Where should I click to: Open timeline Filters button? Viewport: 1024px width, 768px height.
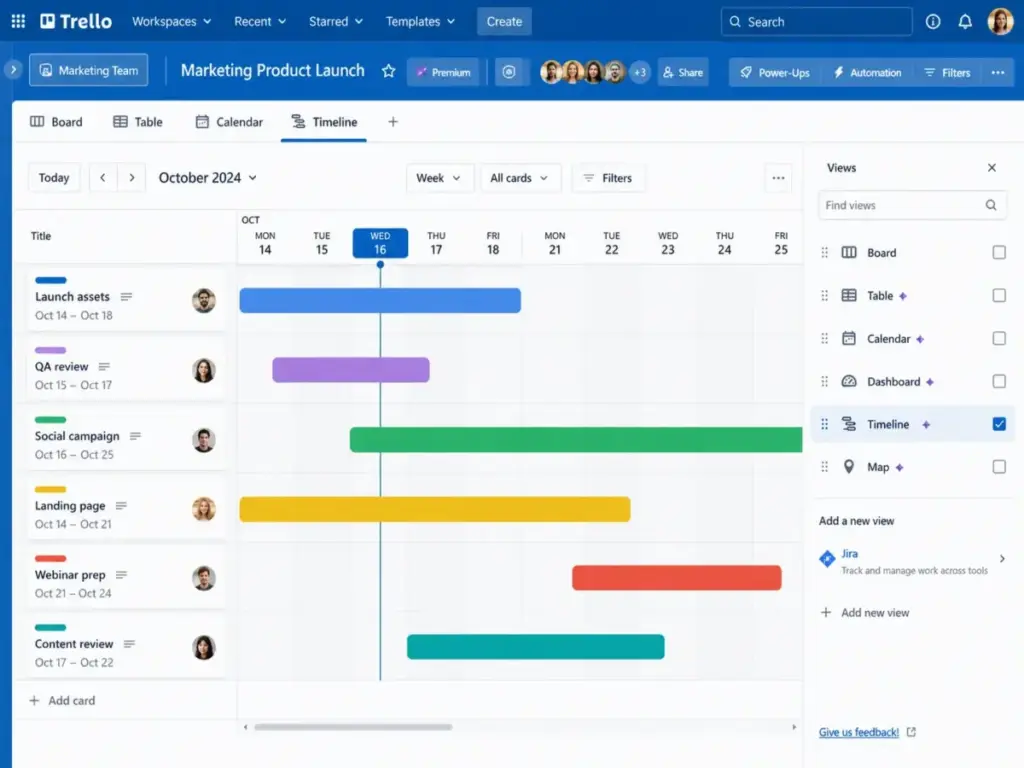608,178
